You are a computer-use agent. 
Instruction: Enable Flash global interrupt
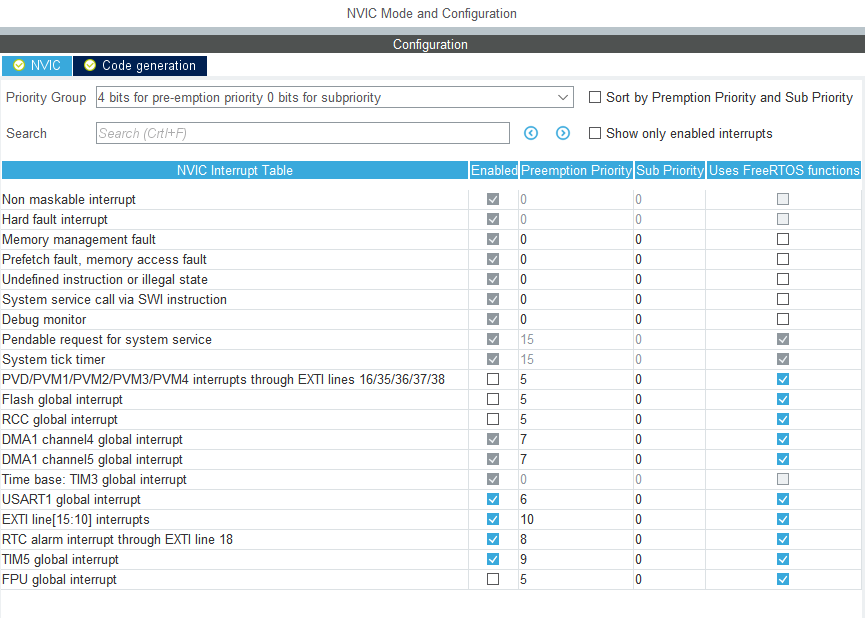[x=493, y=399]
